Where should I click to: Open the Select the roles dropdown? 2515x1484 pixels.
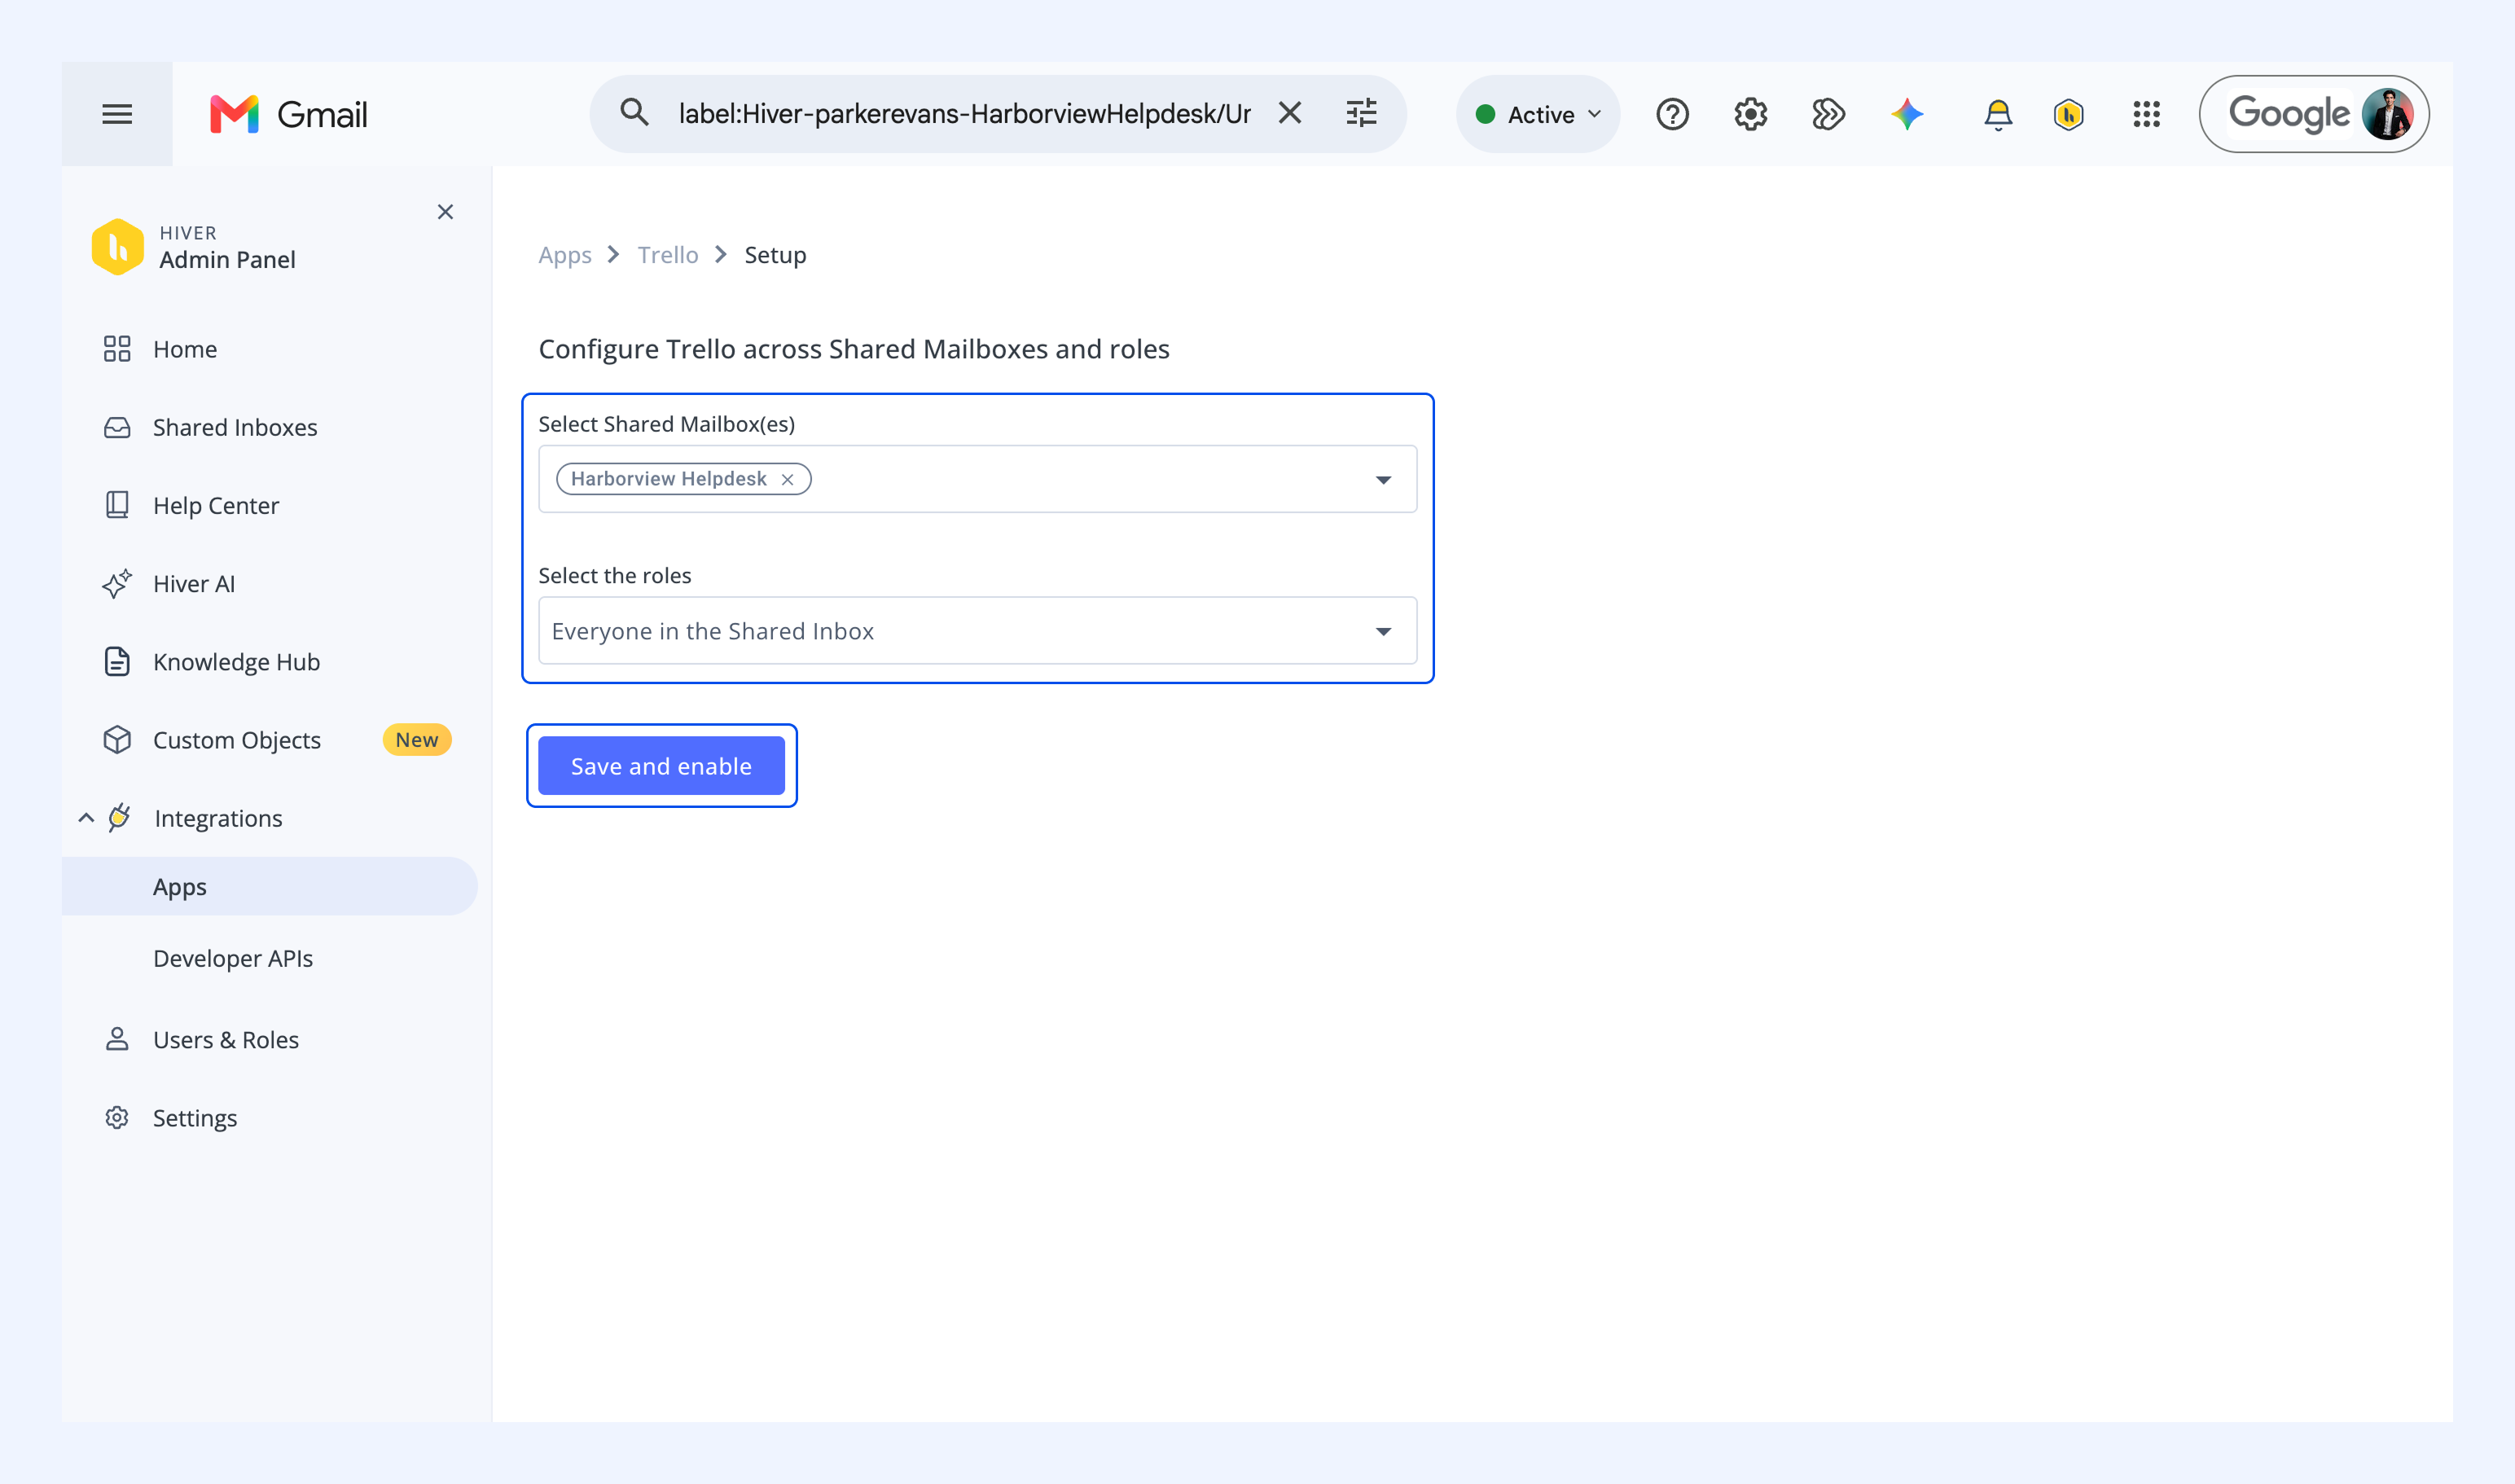coord(977,631)
